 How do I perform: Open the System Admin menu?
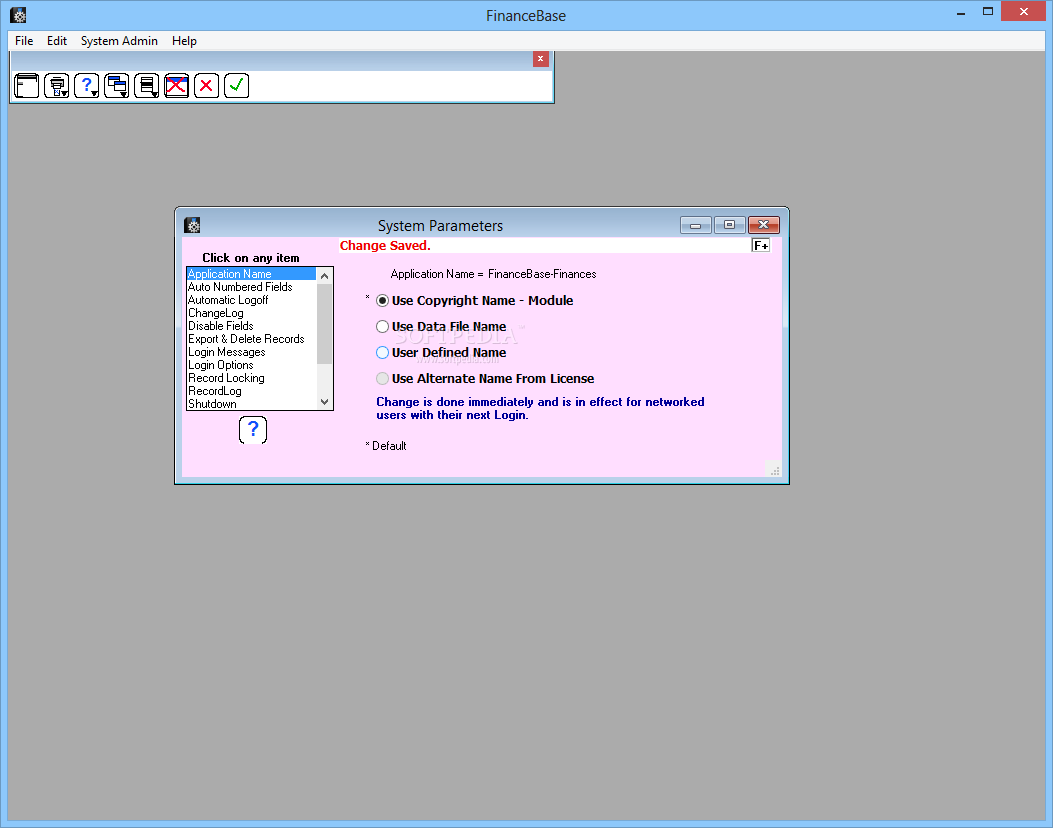point(120,41)
